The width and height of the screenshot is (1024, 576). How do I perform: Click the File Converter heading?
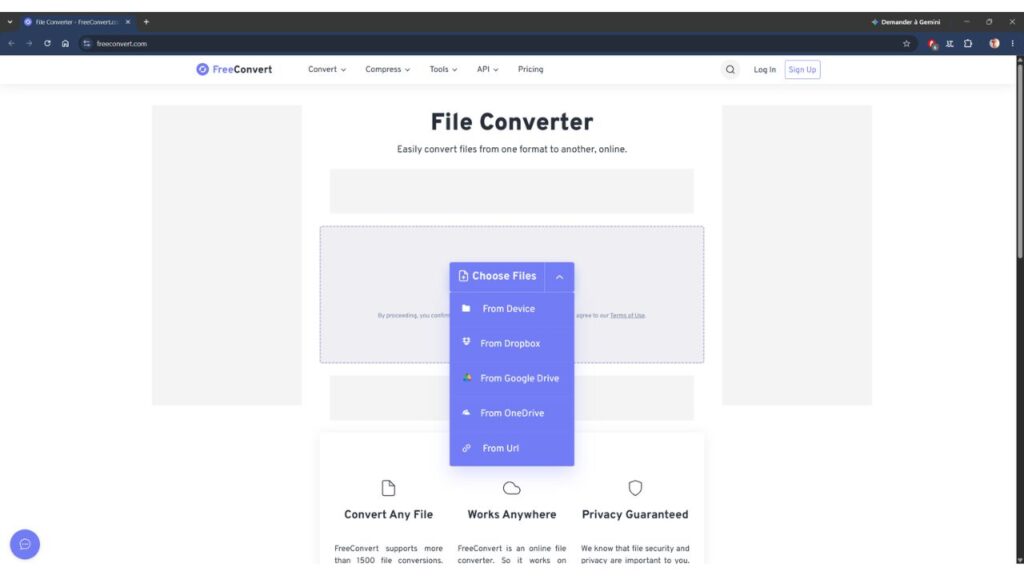(x=512, y=122)
